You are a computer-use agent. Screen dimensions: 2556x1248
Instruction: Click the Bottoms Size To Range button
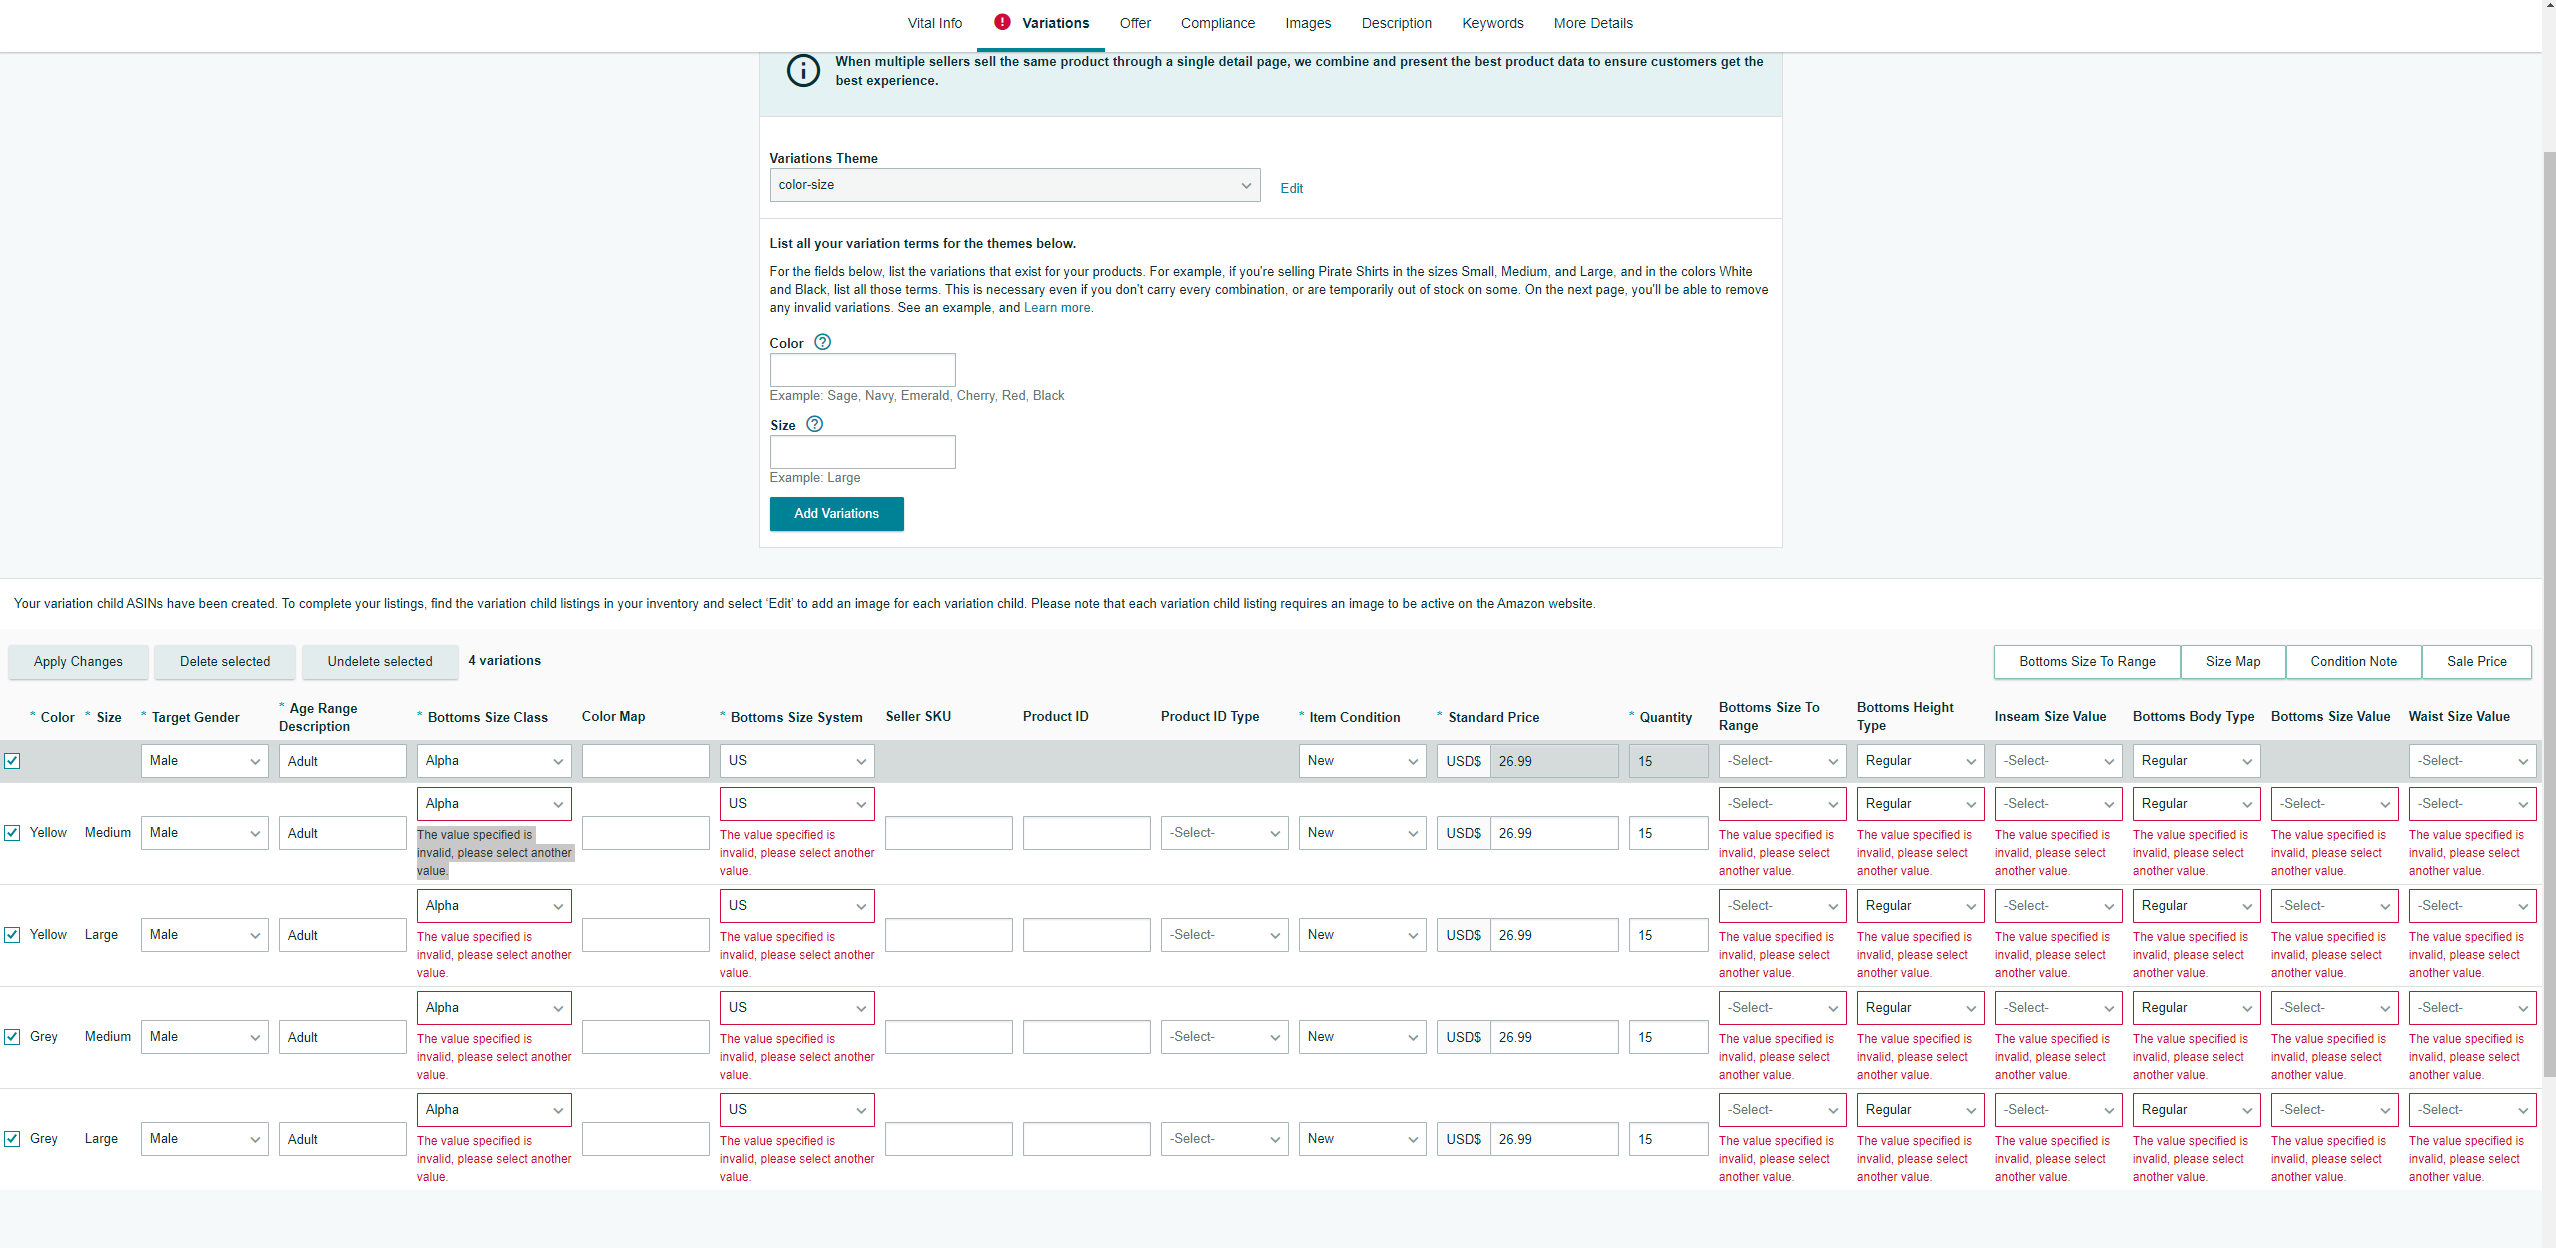click(2087, 662)
